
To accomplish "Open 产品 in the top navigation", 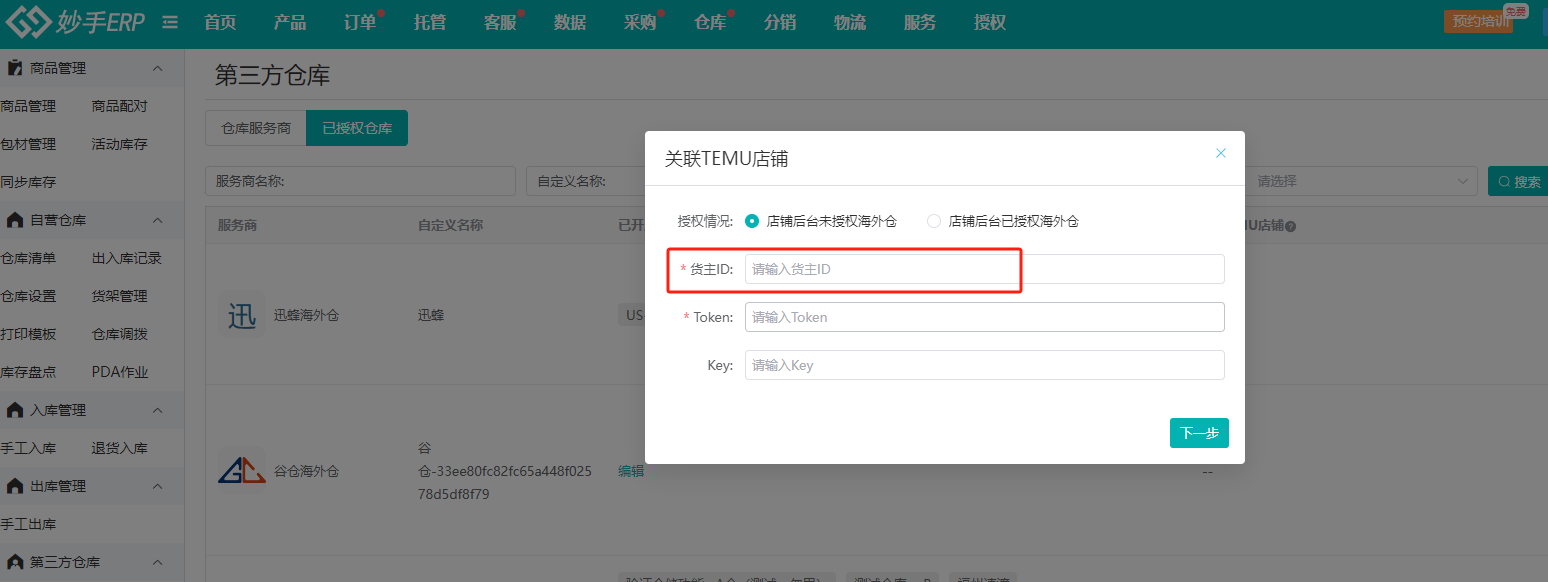I will point(290,22).
